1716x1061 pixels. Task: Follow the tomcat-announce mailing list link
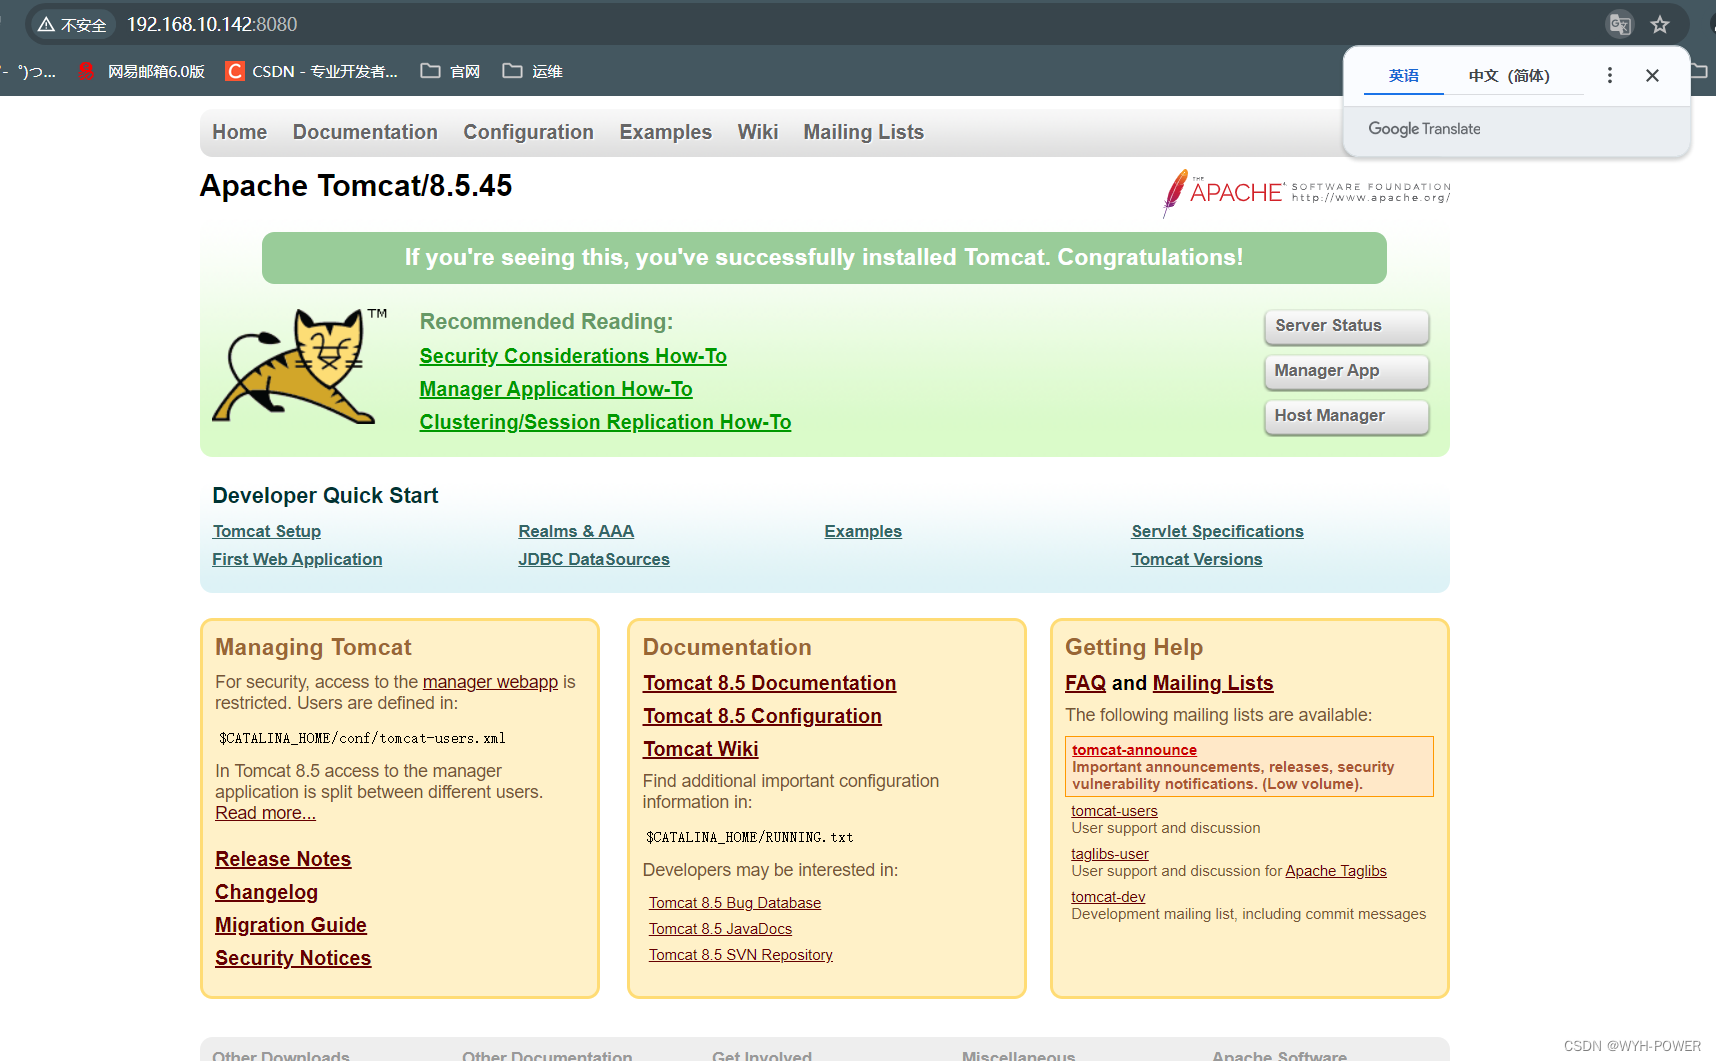1133,749
